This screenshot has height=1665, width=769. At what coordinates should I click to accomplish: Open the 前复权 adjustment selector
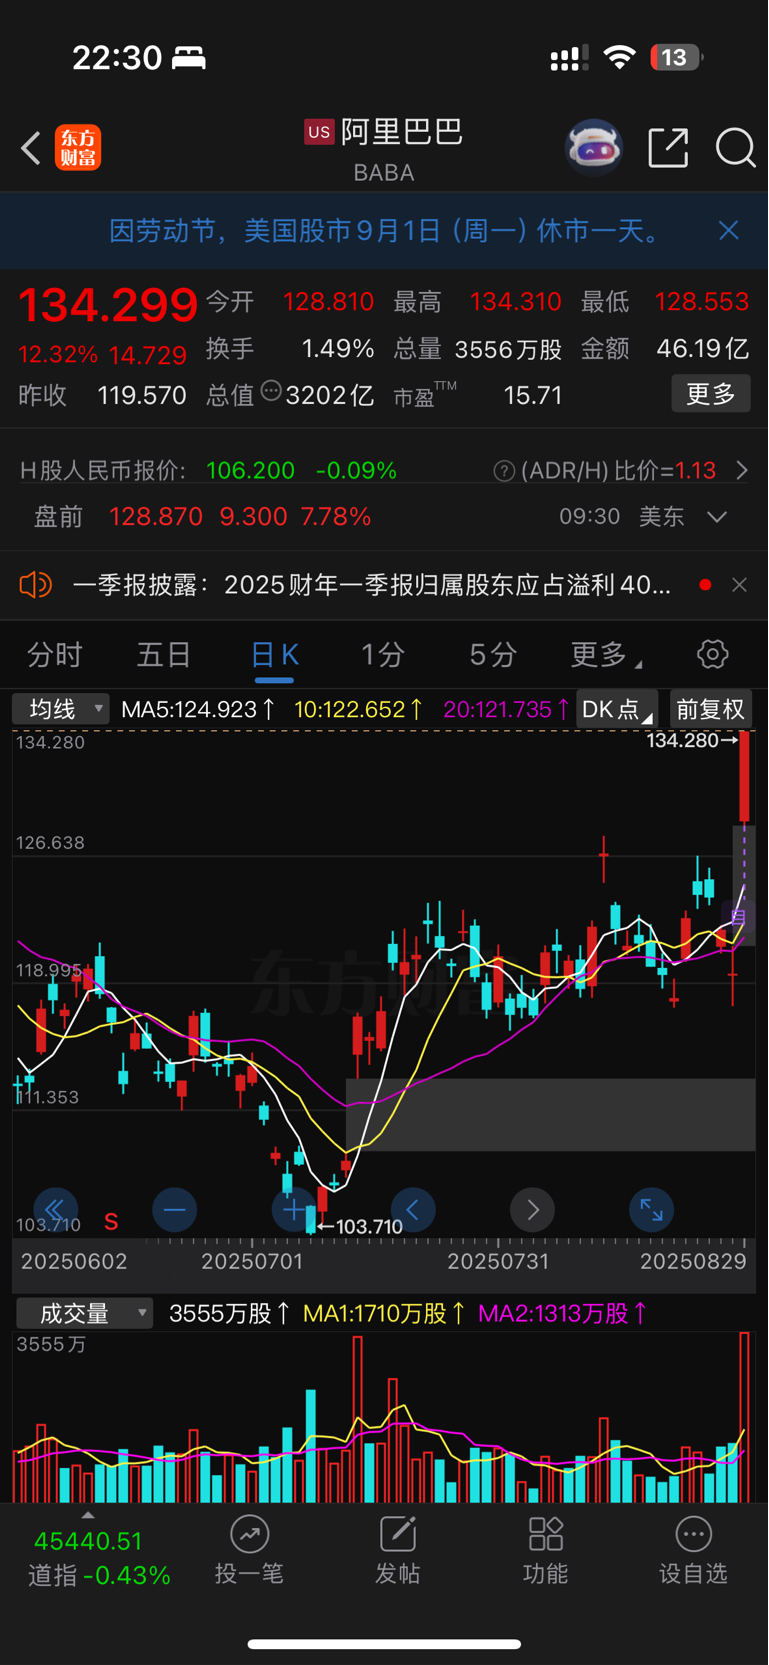[711, 709]
